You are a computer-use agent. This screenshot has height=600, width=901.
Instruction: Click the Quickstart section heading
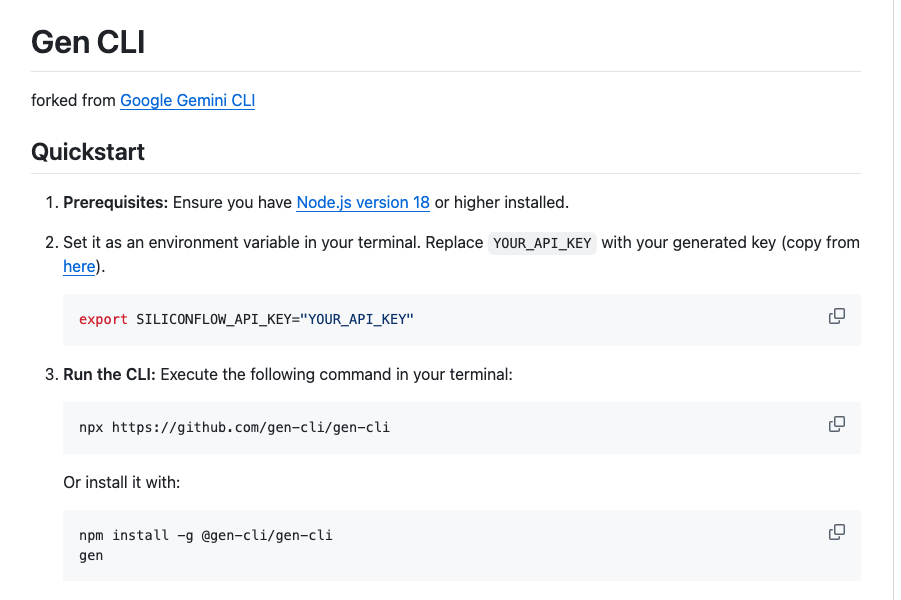88,152
